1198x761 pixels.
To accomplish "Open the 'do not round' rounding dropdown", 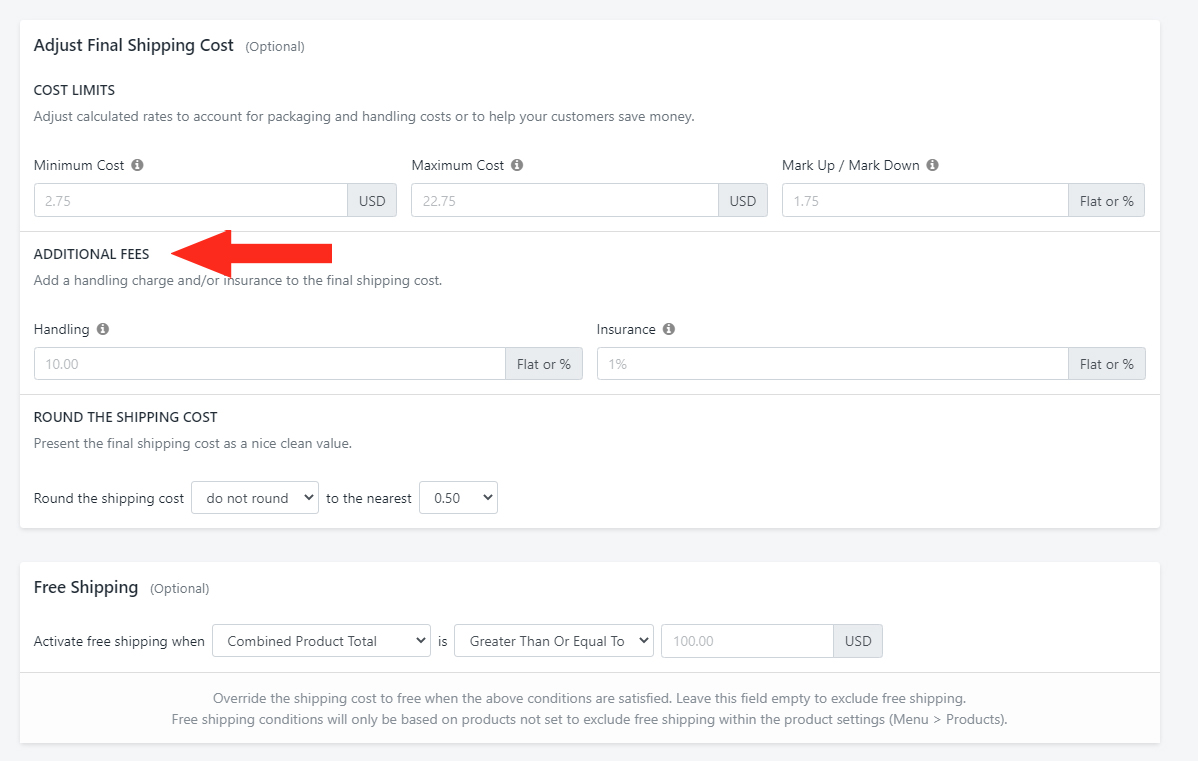I will point(255,497).
